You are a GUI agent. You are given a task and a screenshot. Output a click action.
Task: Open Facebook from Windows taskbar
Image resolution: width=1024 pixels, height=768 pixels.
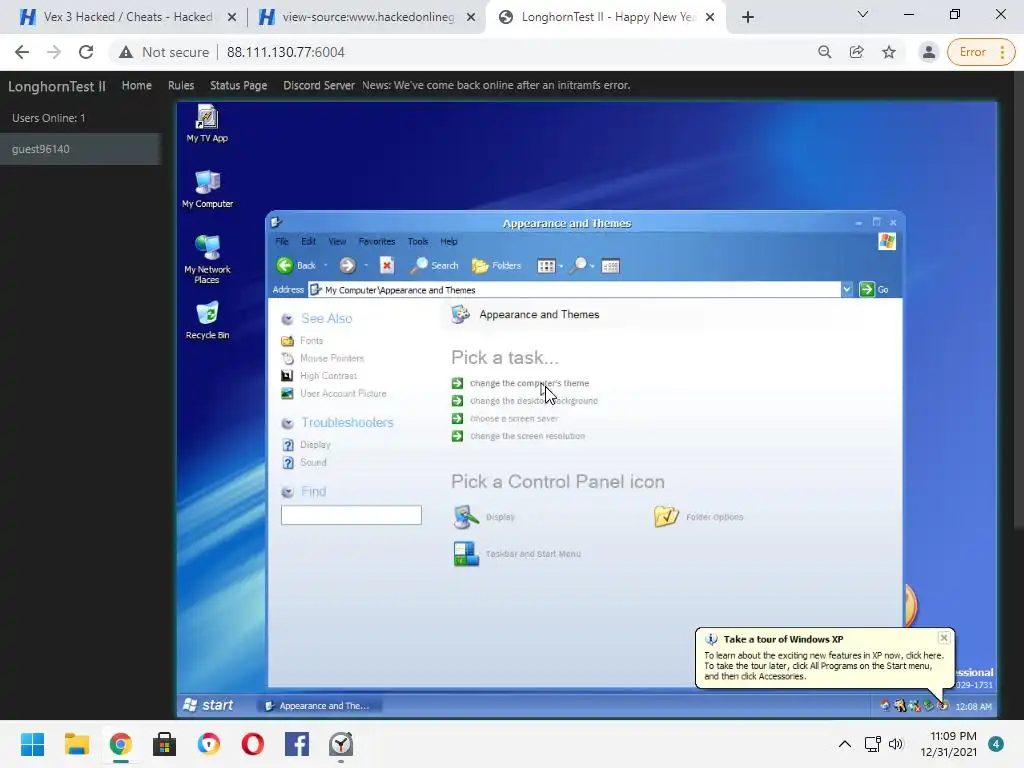[x=297, y=744]
